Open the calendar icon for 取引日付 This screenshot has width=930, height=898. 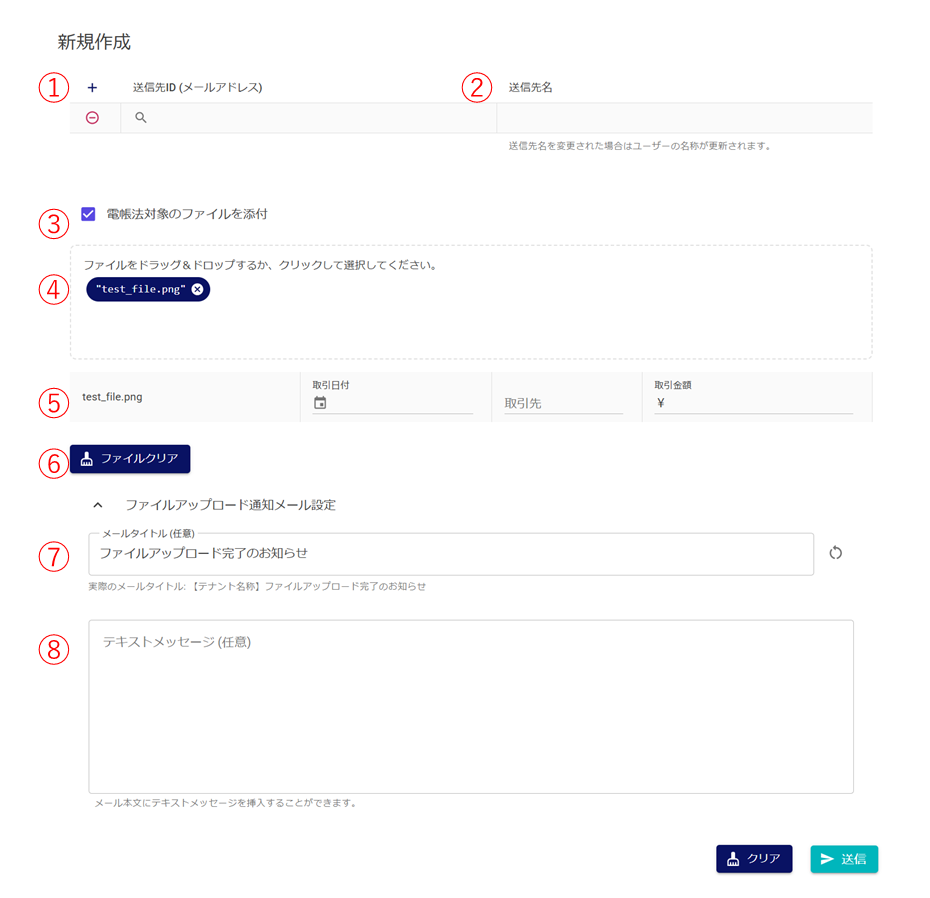pos(320,403)
